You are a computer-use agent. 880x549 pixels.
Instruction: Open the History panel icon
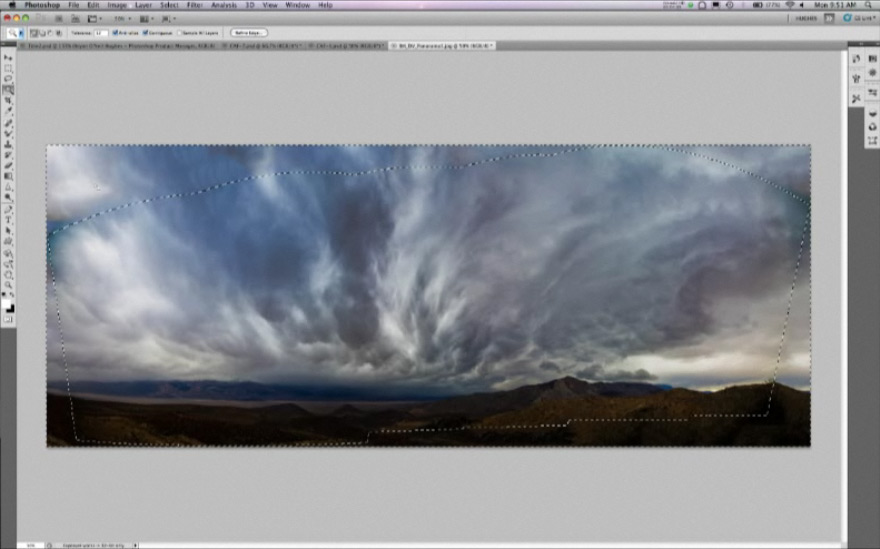[857, 59]
